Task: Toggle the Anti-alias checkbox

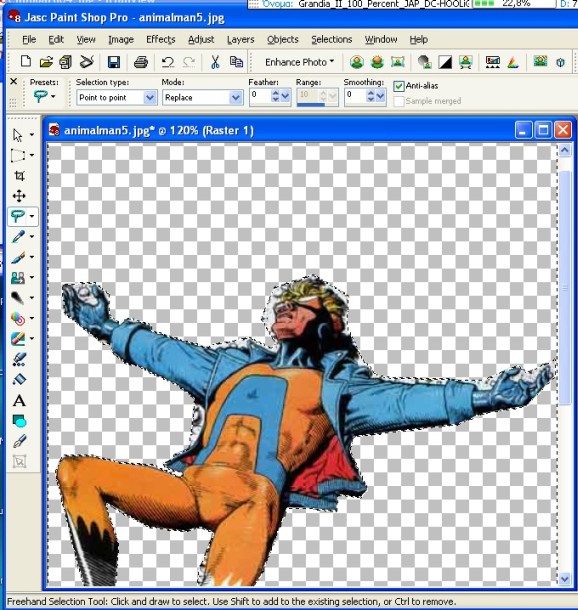Action: point(399,86)
